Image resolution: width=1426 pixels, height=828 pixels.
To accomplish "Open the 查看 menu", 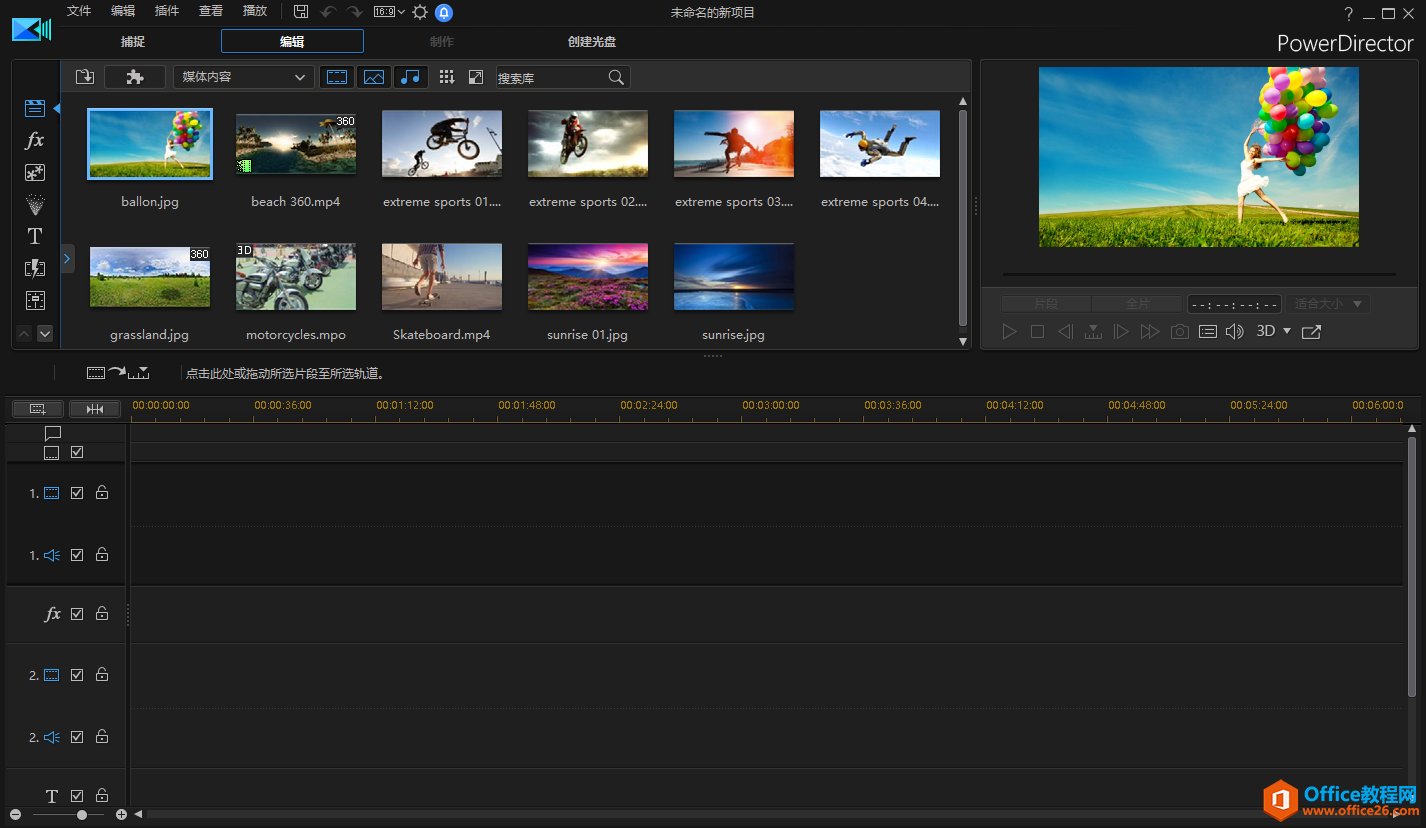I will pos(211,11).
